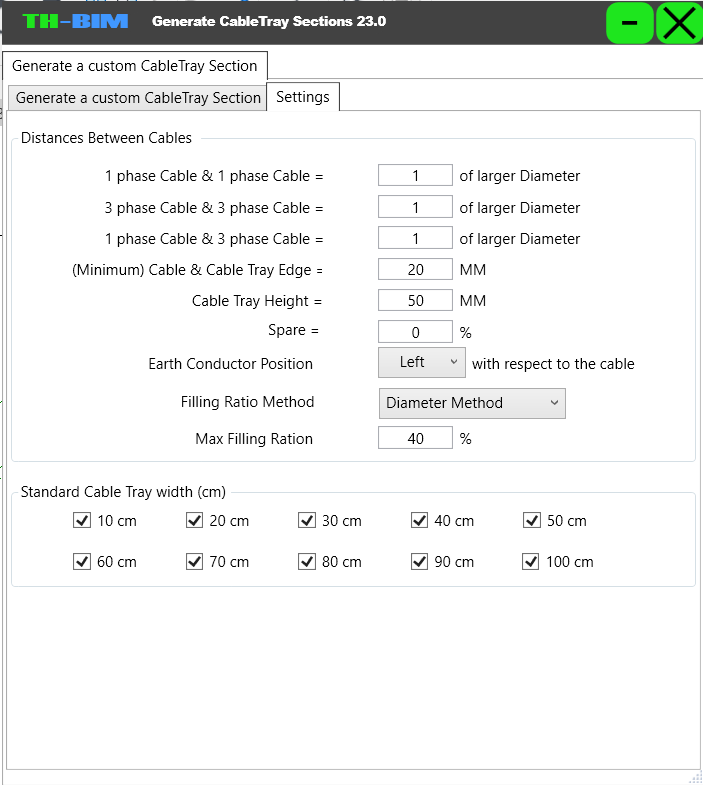
Task: Edit 1 phase & 1 phase Cable distance field
Action: click(415, 176)
